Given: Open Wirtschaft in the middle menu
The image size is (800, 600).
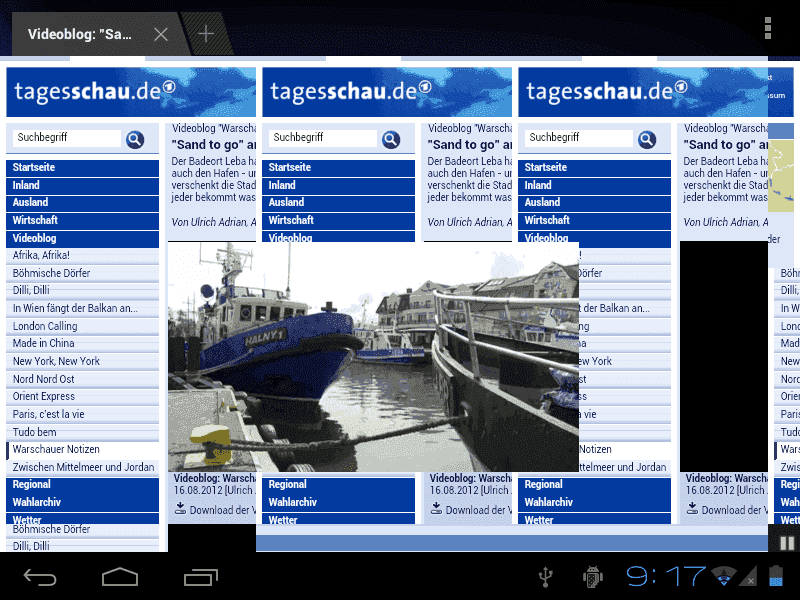Looking at the screenshot, I should point(339,220).
